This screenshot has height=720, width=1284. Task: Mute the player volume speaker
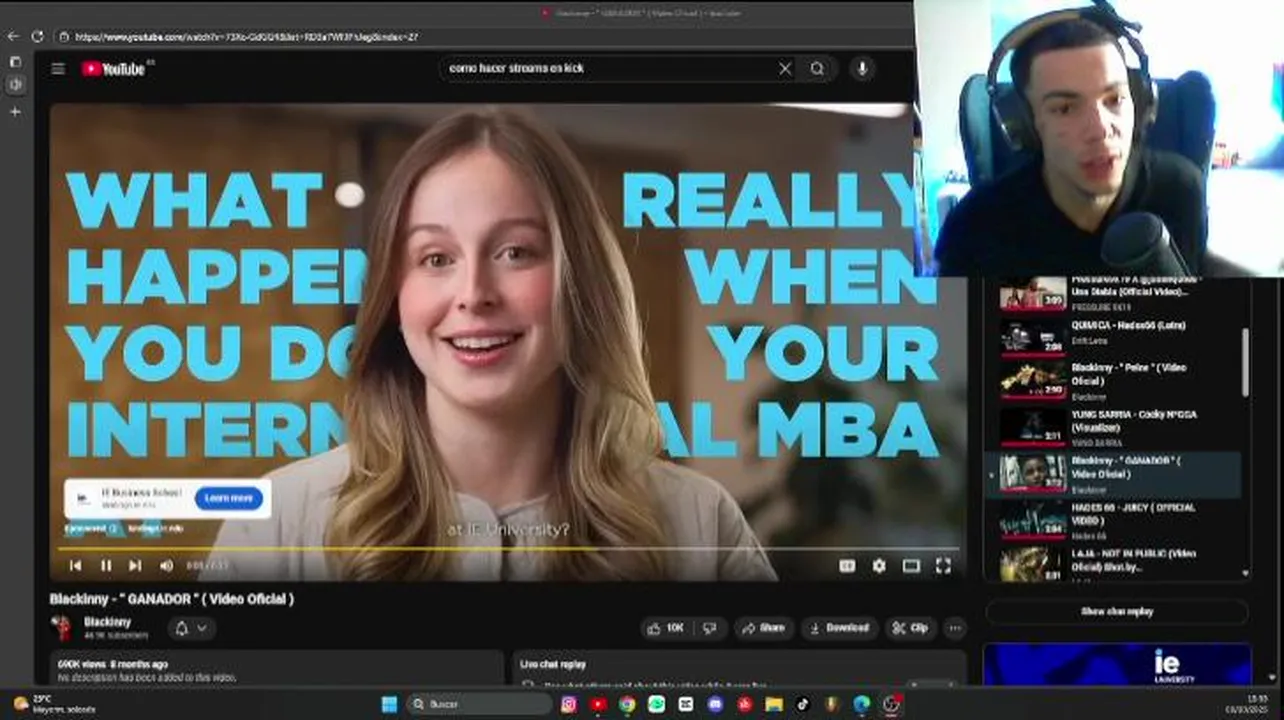point(166,566)
